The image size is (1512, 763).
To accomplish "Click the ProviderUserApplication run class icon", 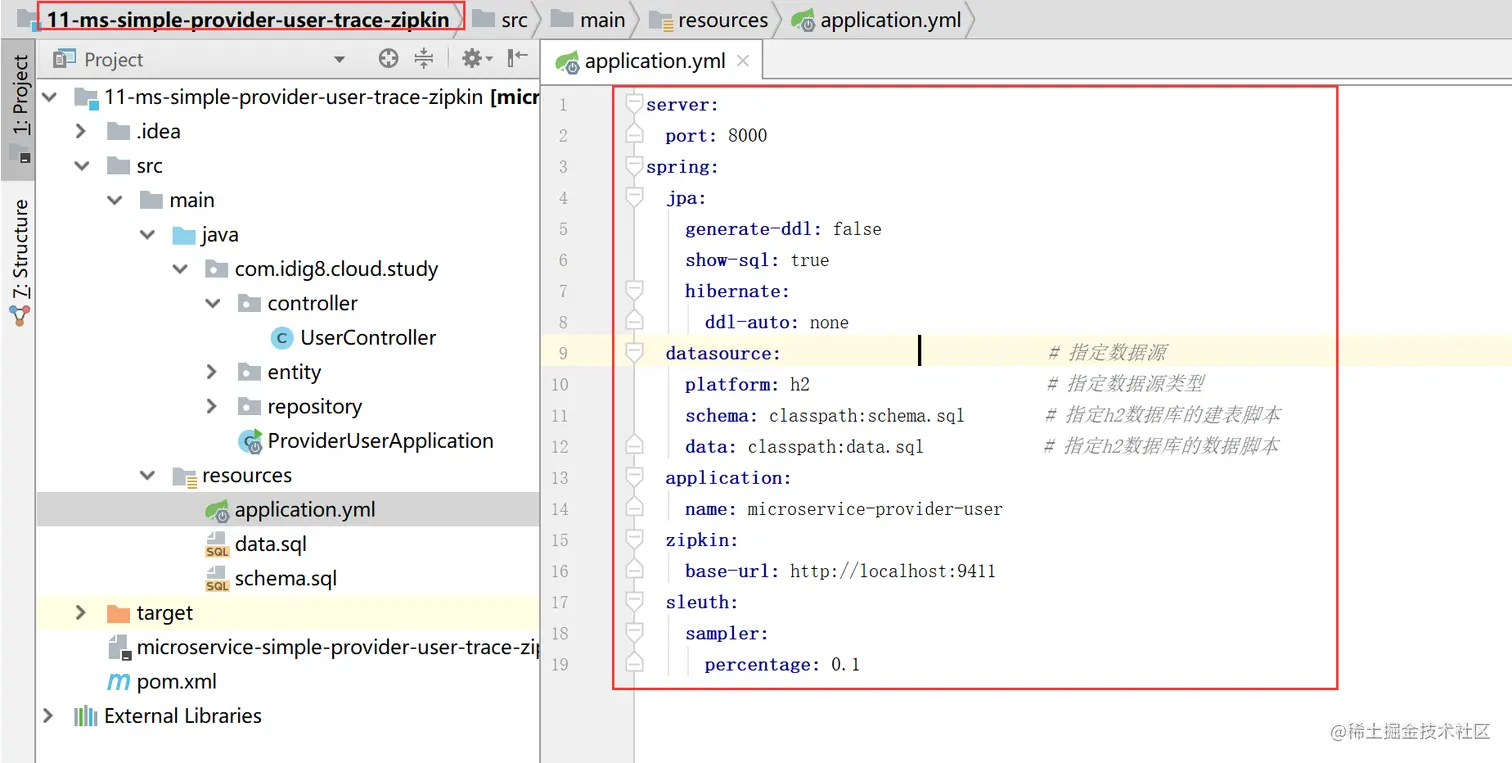I will click(x=250, y=441).
